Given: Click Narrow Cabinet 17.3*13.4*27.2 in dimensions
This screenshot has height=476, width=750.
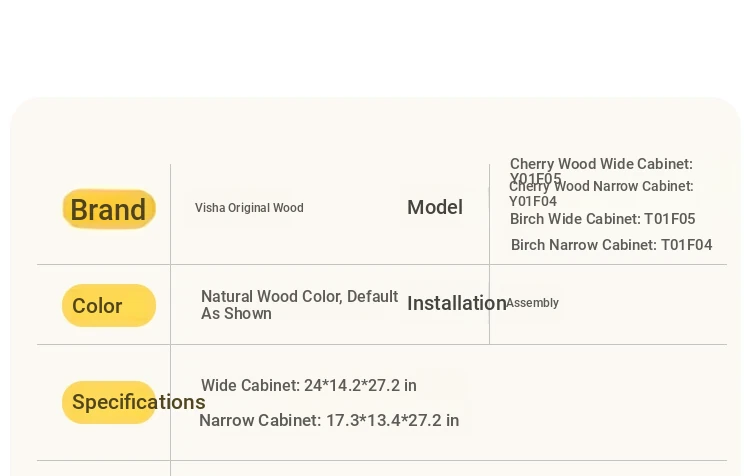Looking at the screenshot, I should pyautogui.click(x=329, y=420).
